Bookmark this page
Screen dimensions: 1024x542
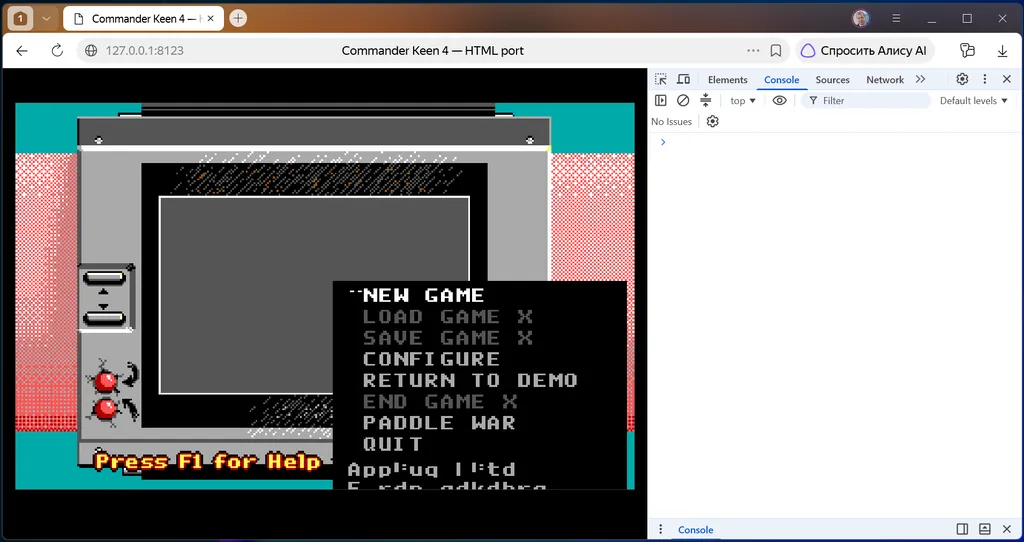point(776,50)
